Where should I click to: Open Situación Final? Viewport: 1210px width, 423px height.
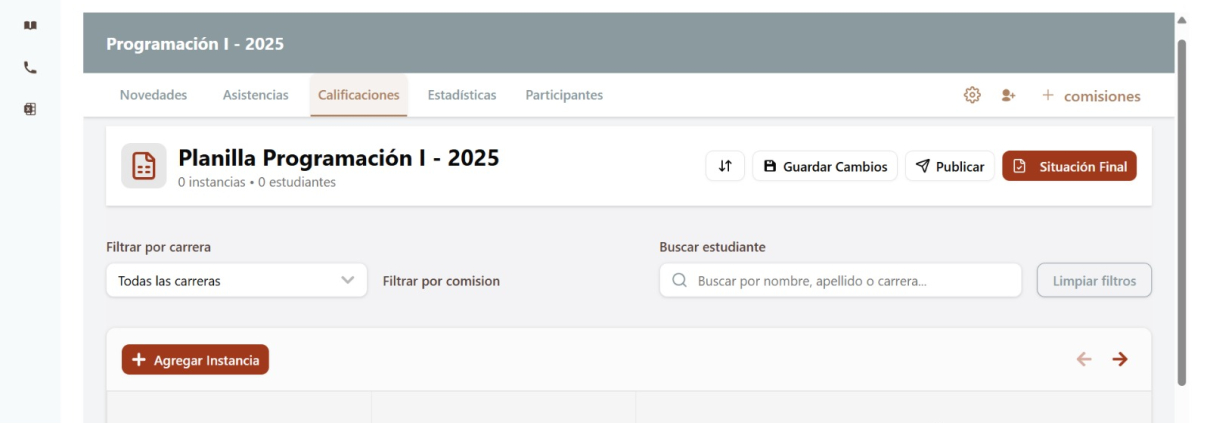click(x=1069, y=166)
